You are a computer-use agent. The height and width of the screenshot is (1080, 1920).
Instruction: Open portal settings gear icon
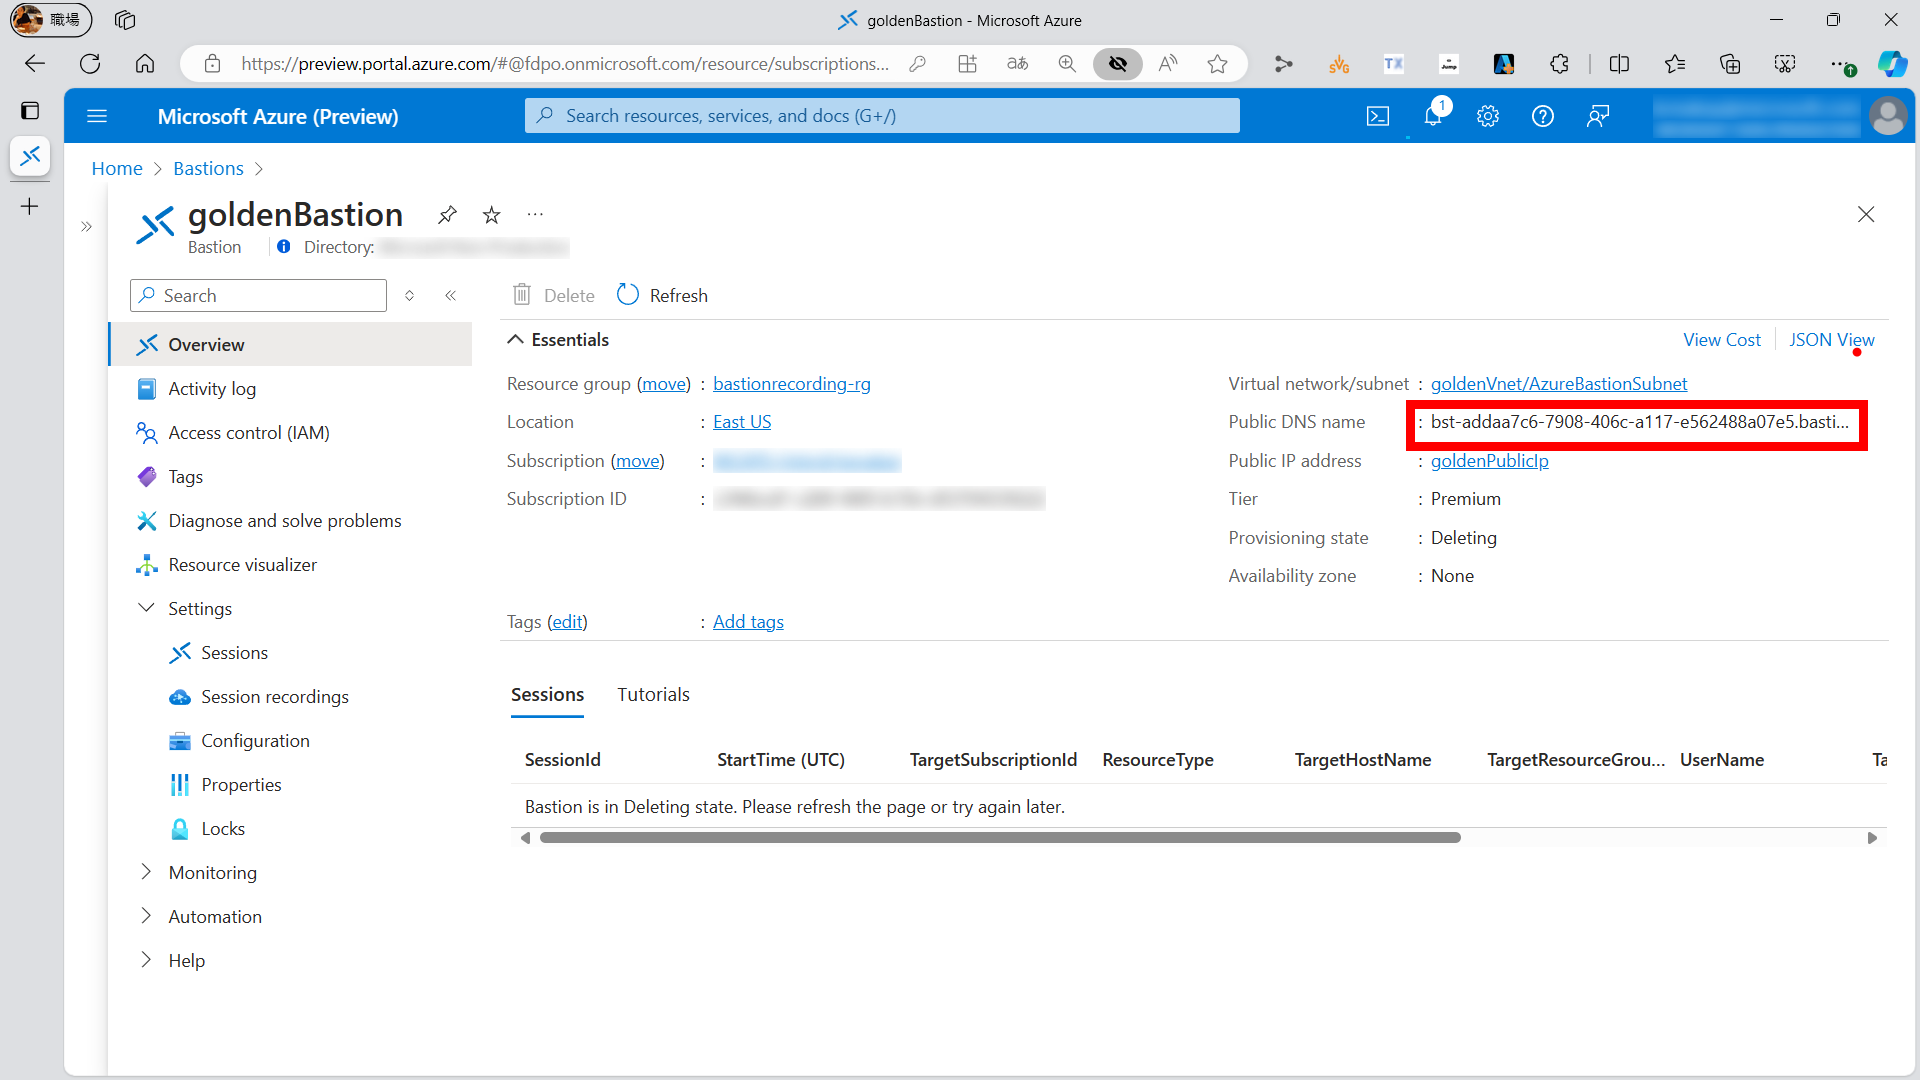pyautogui.click(x=1488, y=116)
